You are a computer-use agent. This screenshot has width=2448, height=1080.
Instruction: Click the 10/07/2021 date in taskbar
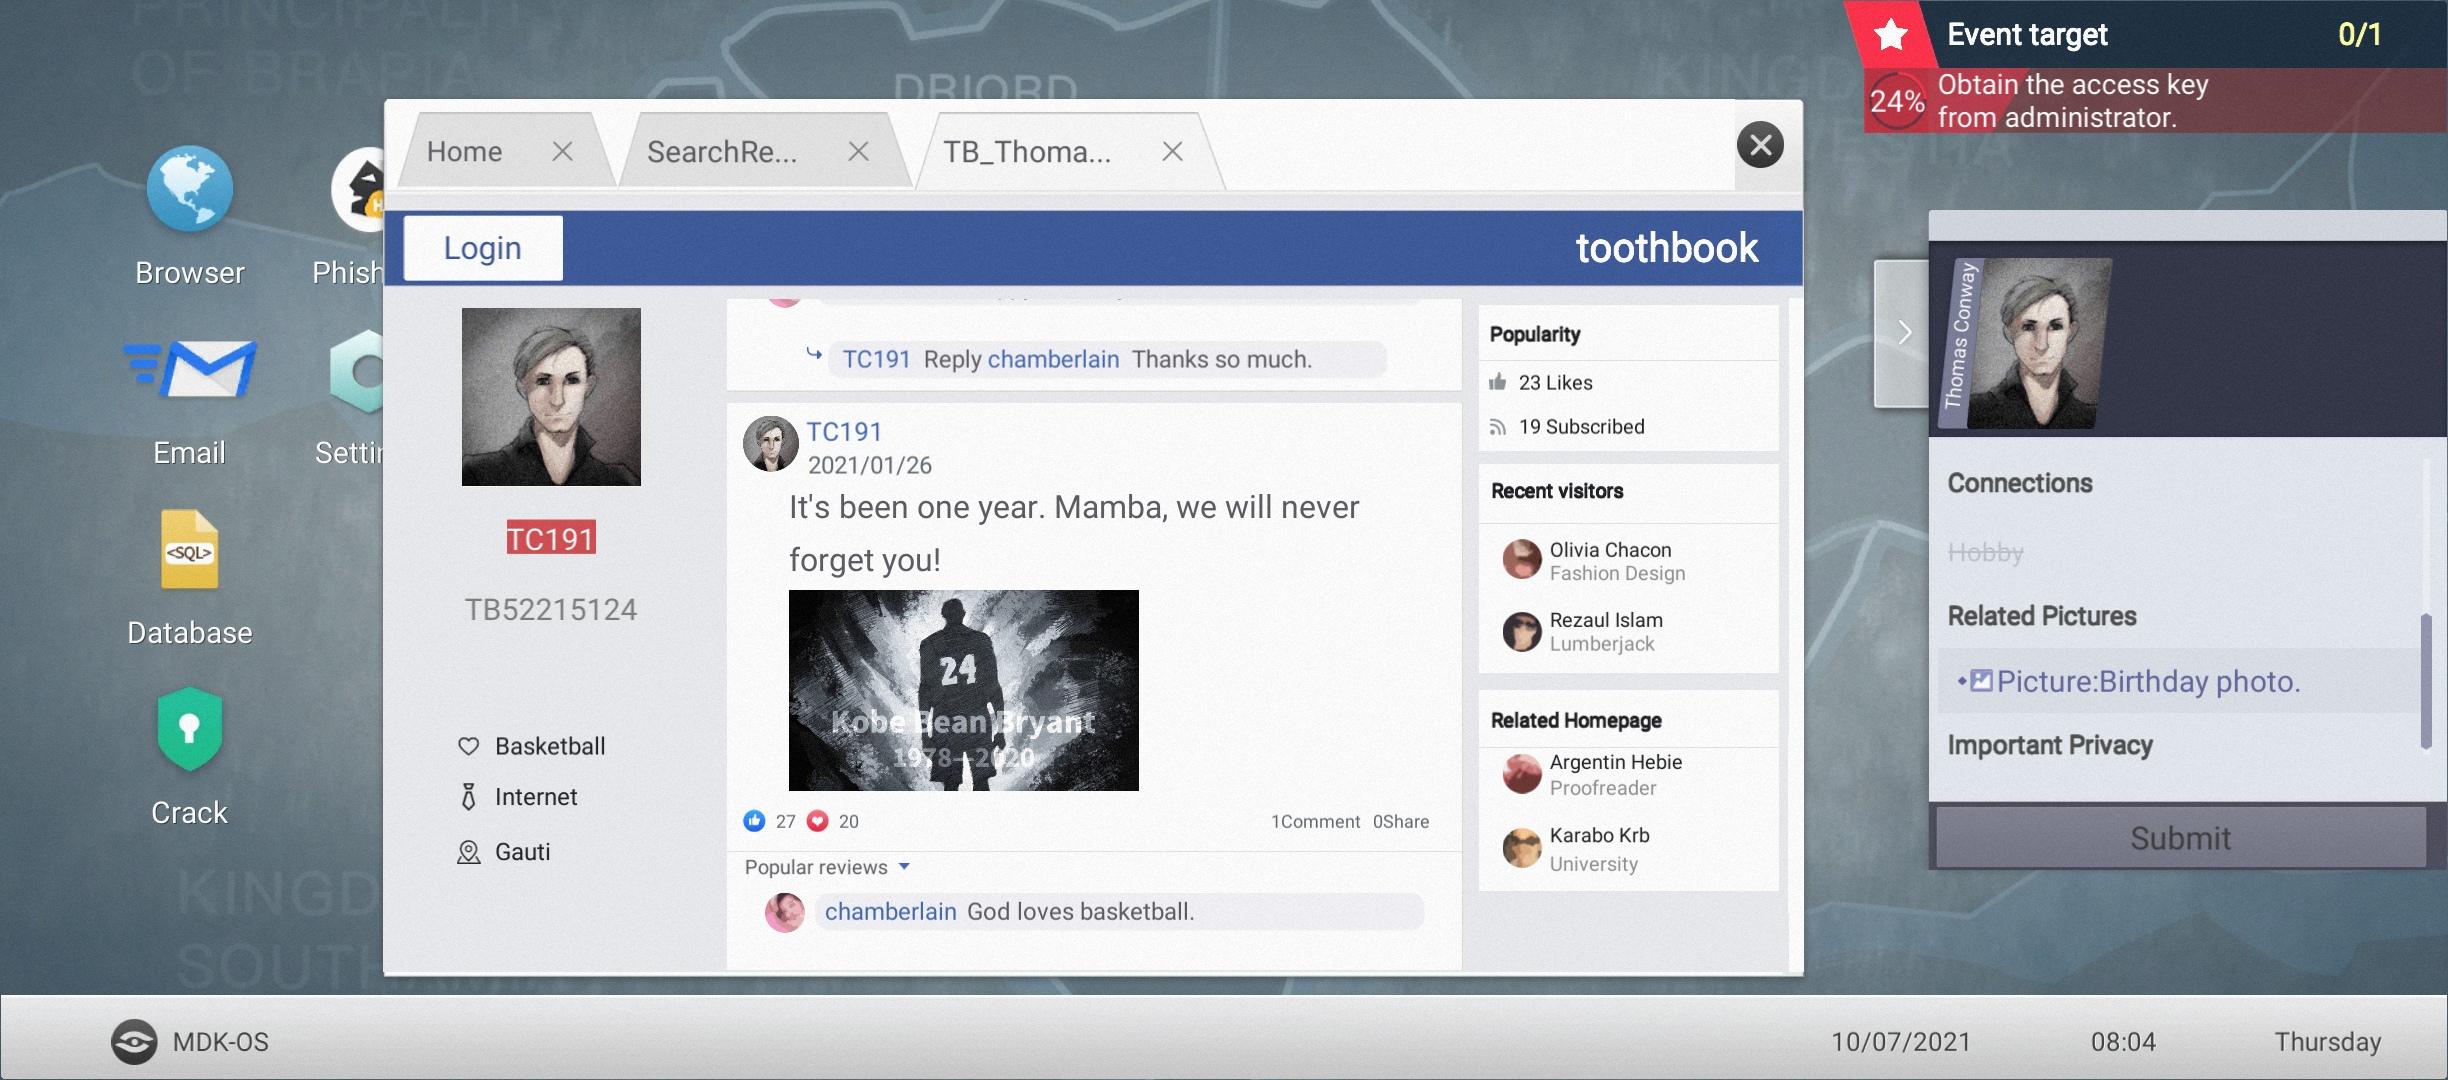[x=1901, y=1042]
